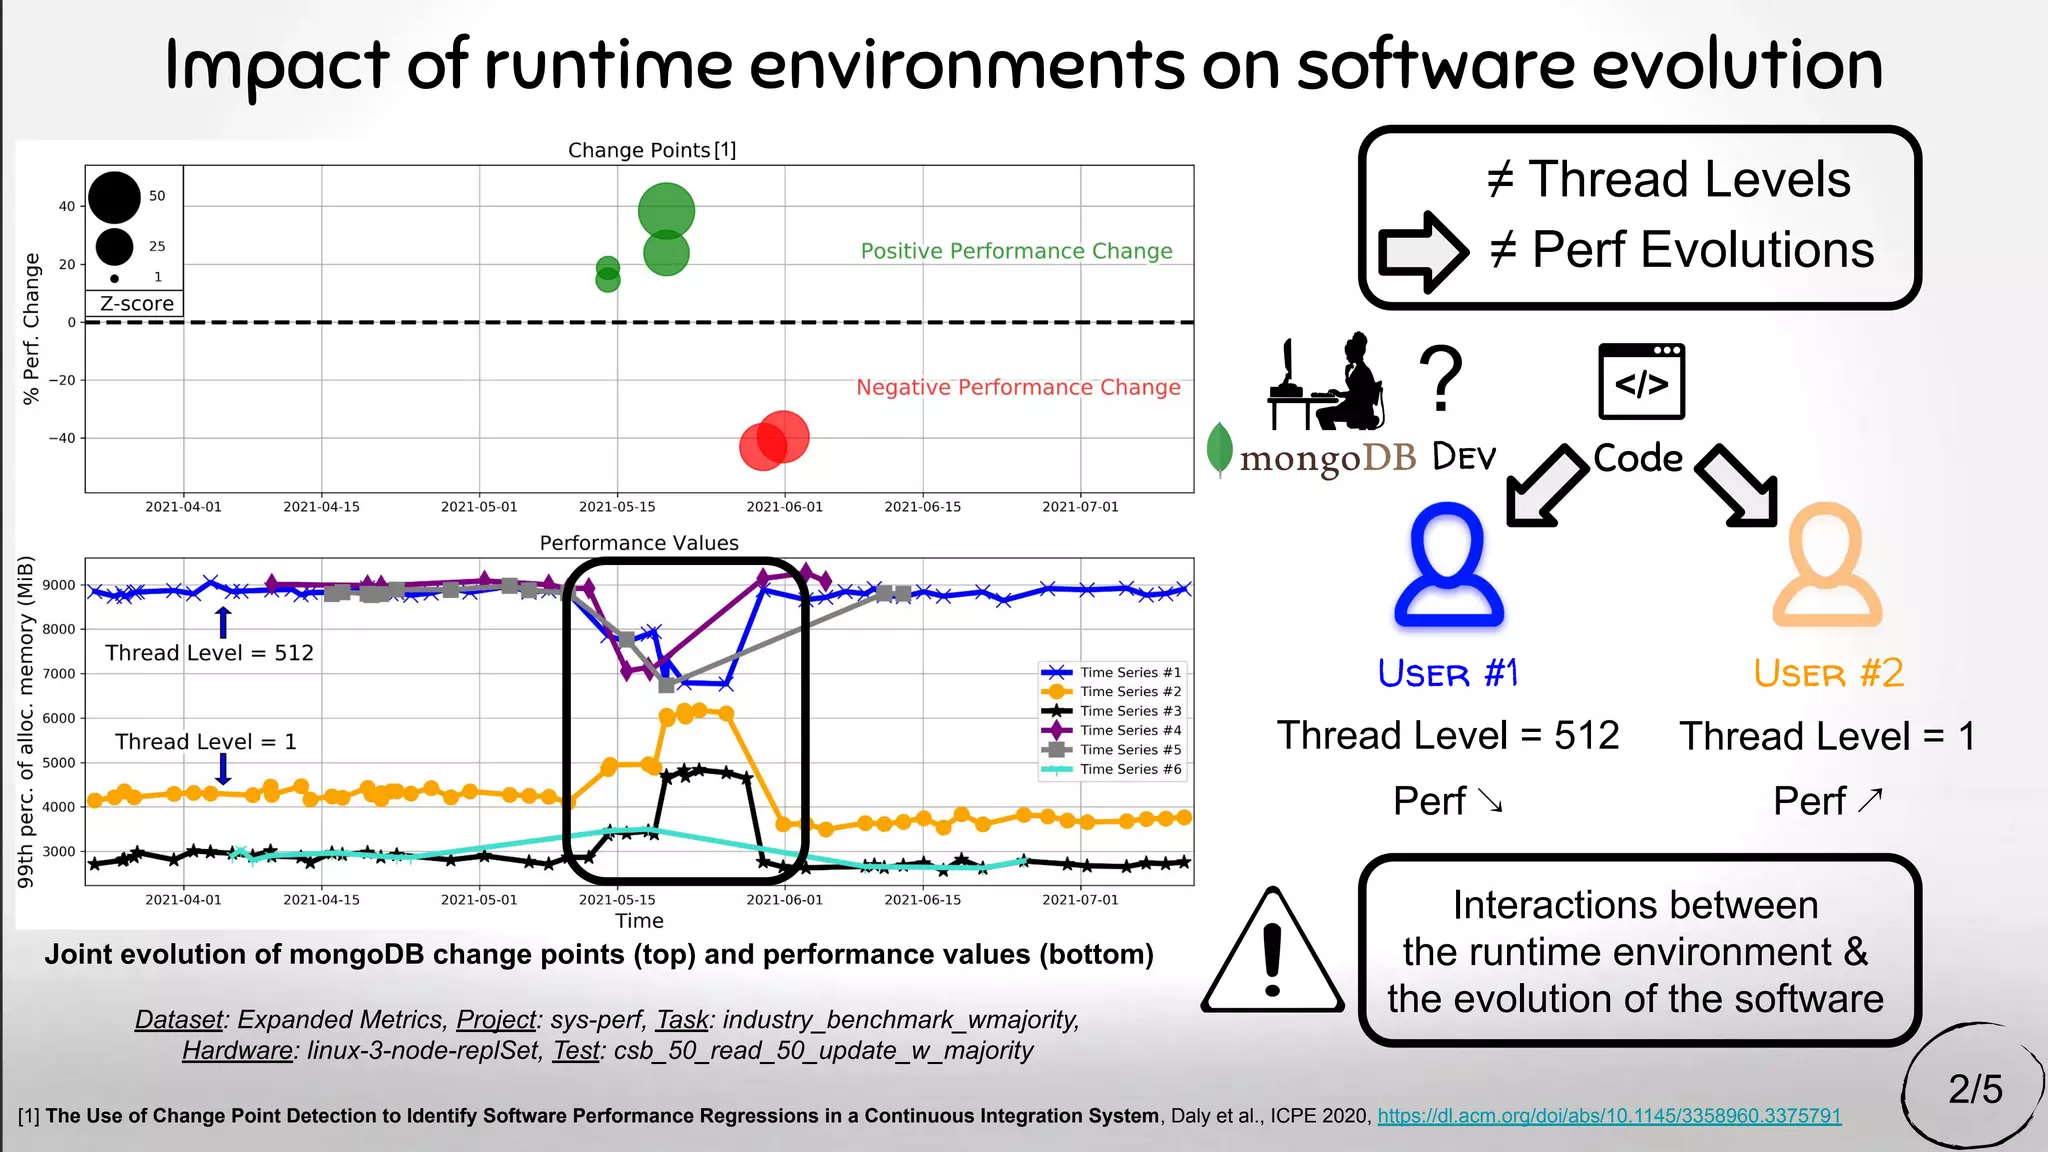The width and height of the screenshot is (2048, 1152).
Task: Click the arrow pointing down to User #1
Action: [1546, 485]
